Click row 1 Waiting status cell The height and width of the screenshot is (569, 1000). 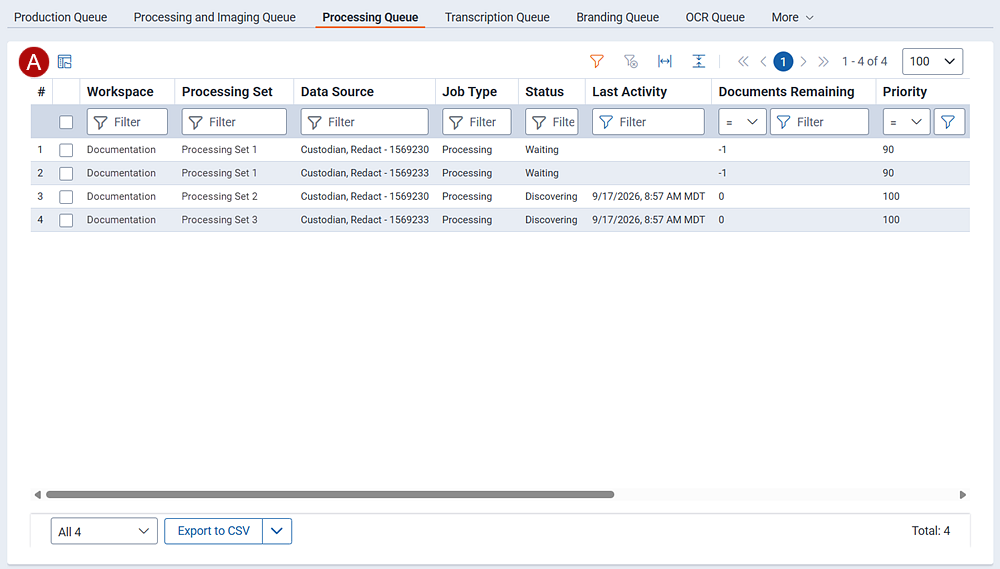541,150
